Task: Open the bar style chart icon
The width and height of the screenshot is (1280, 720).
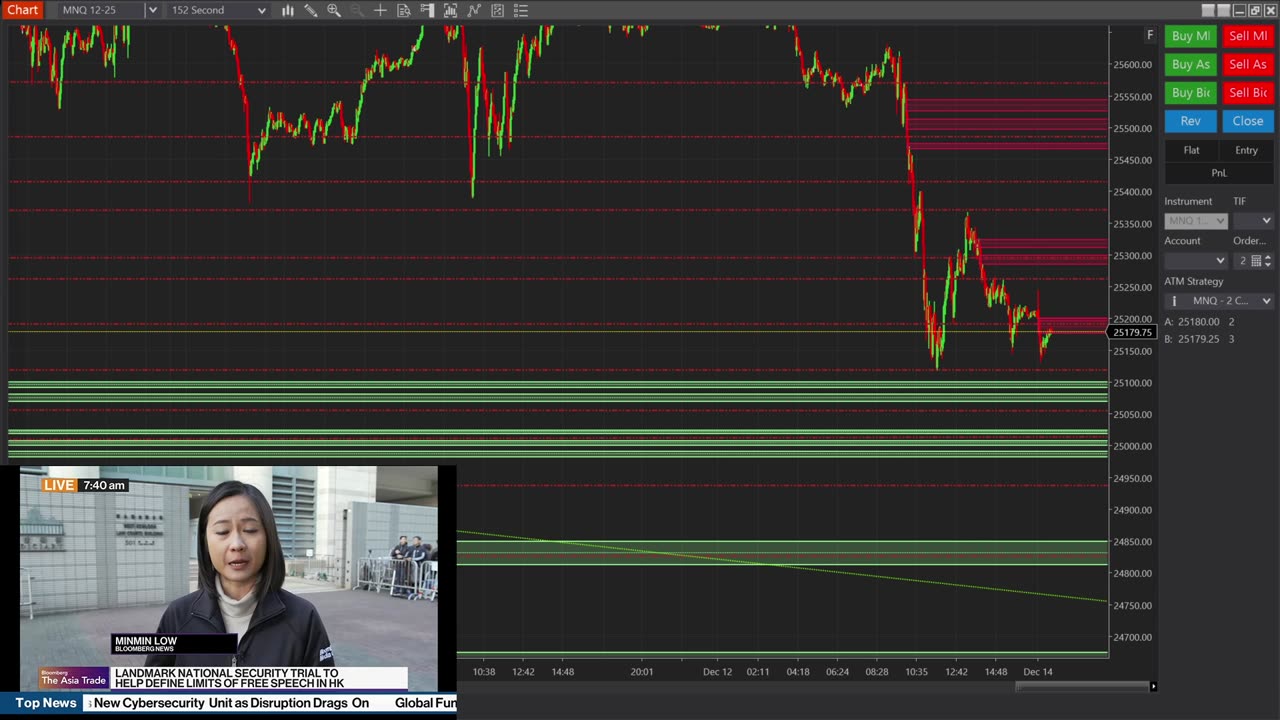Action: [x=288, y=10]
